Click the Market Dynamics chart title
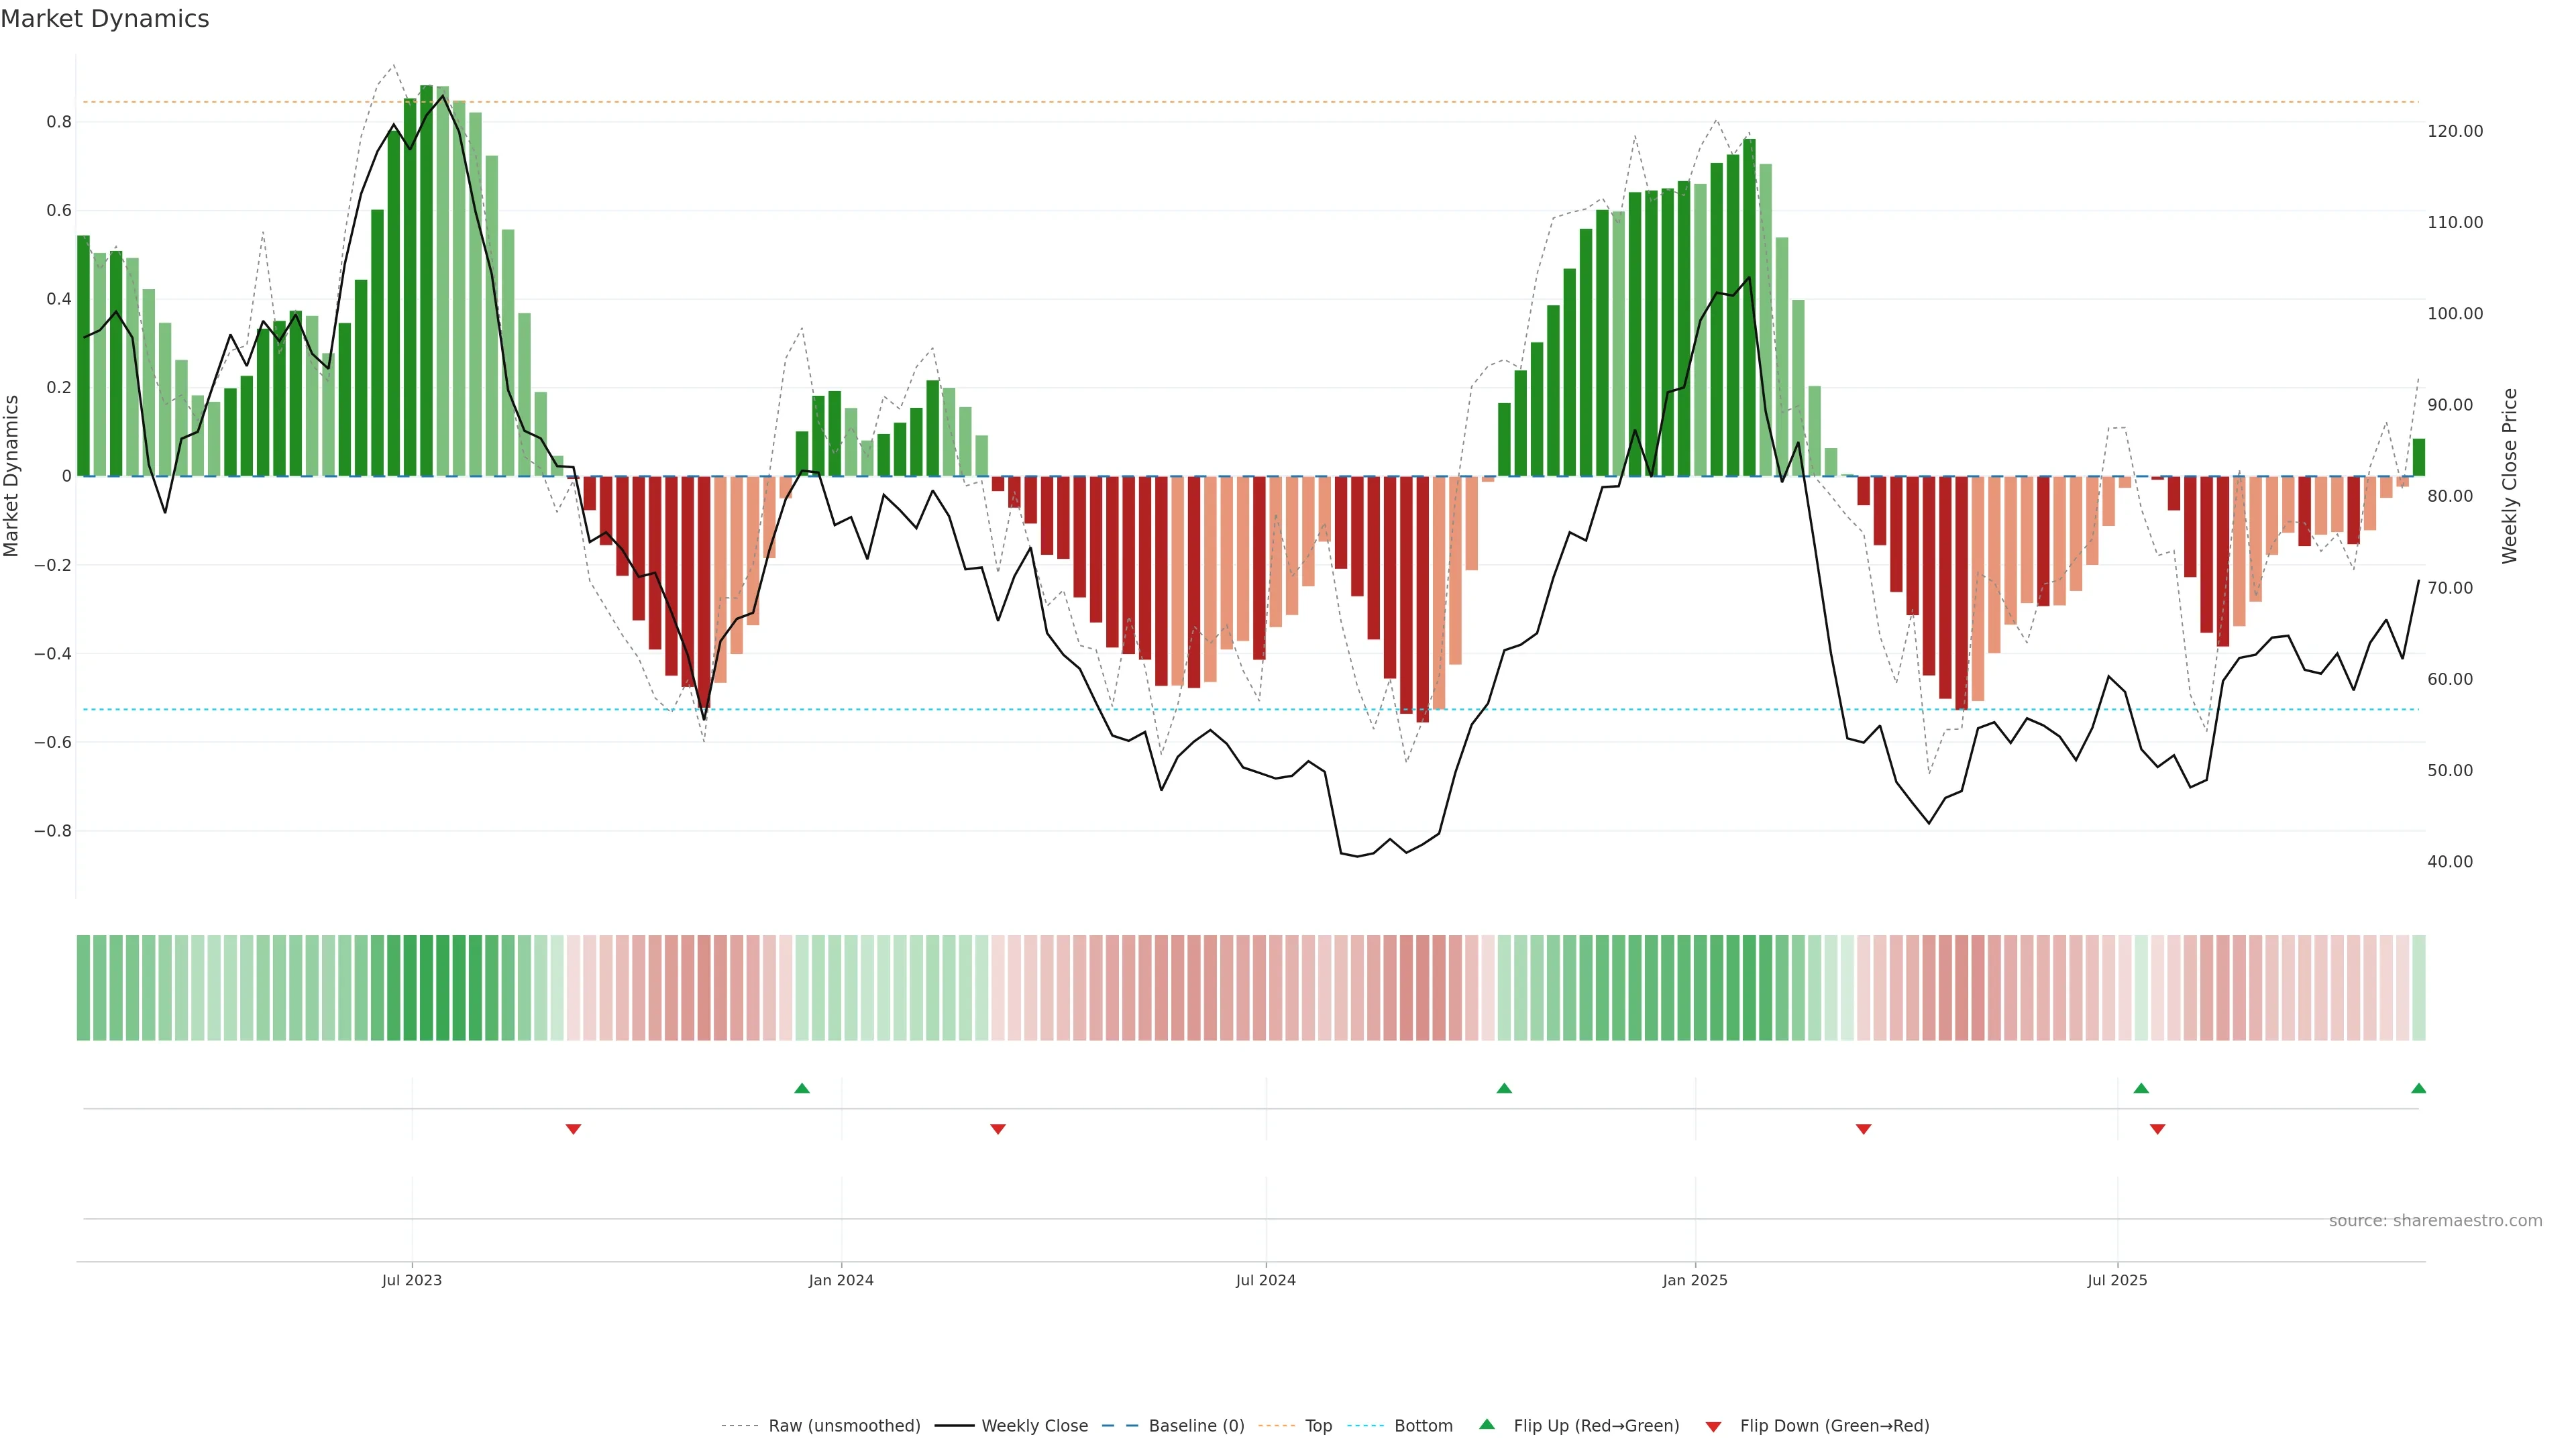 (105, 19)
